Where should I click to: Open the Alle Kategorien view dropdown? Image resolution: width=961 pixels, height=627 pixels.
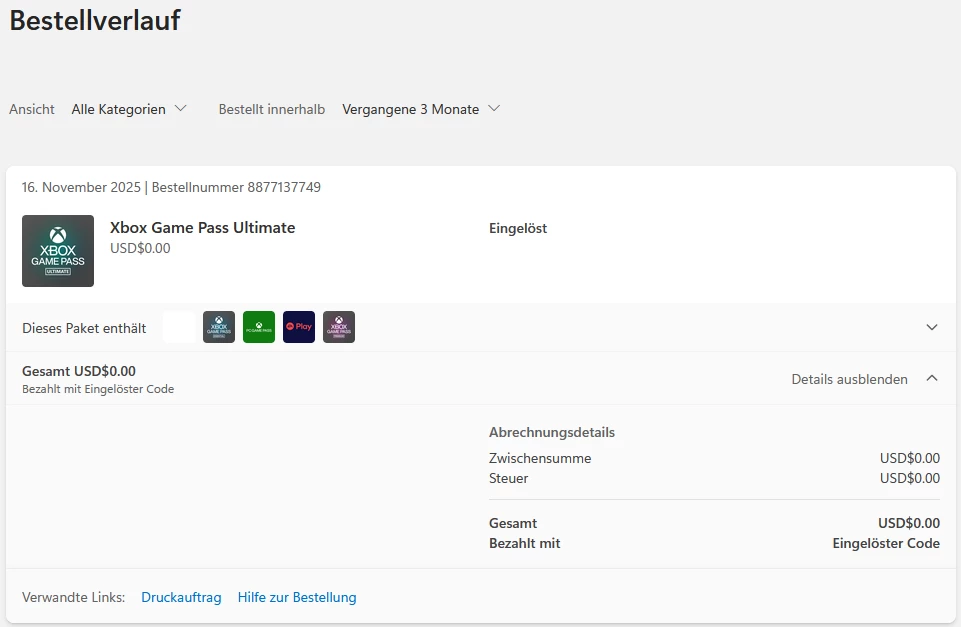(129, 109)
